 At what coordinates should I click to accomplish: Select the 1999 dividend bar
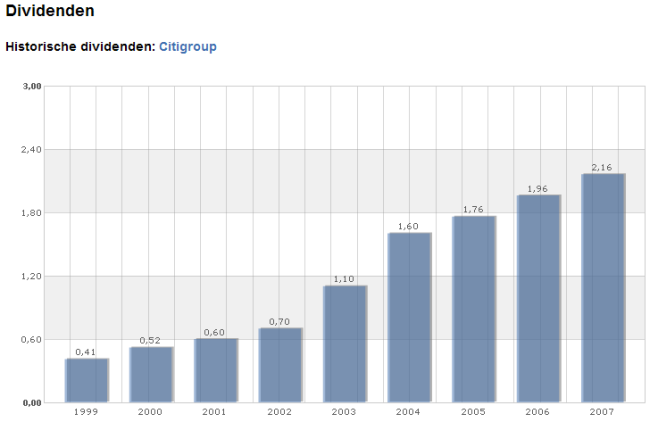pyautogui.click(x=87, y=381)
